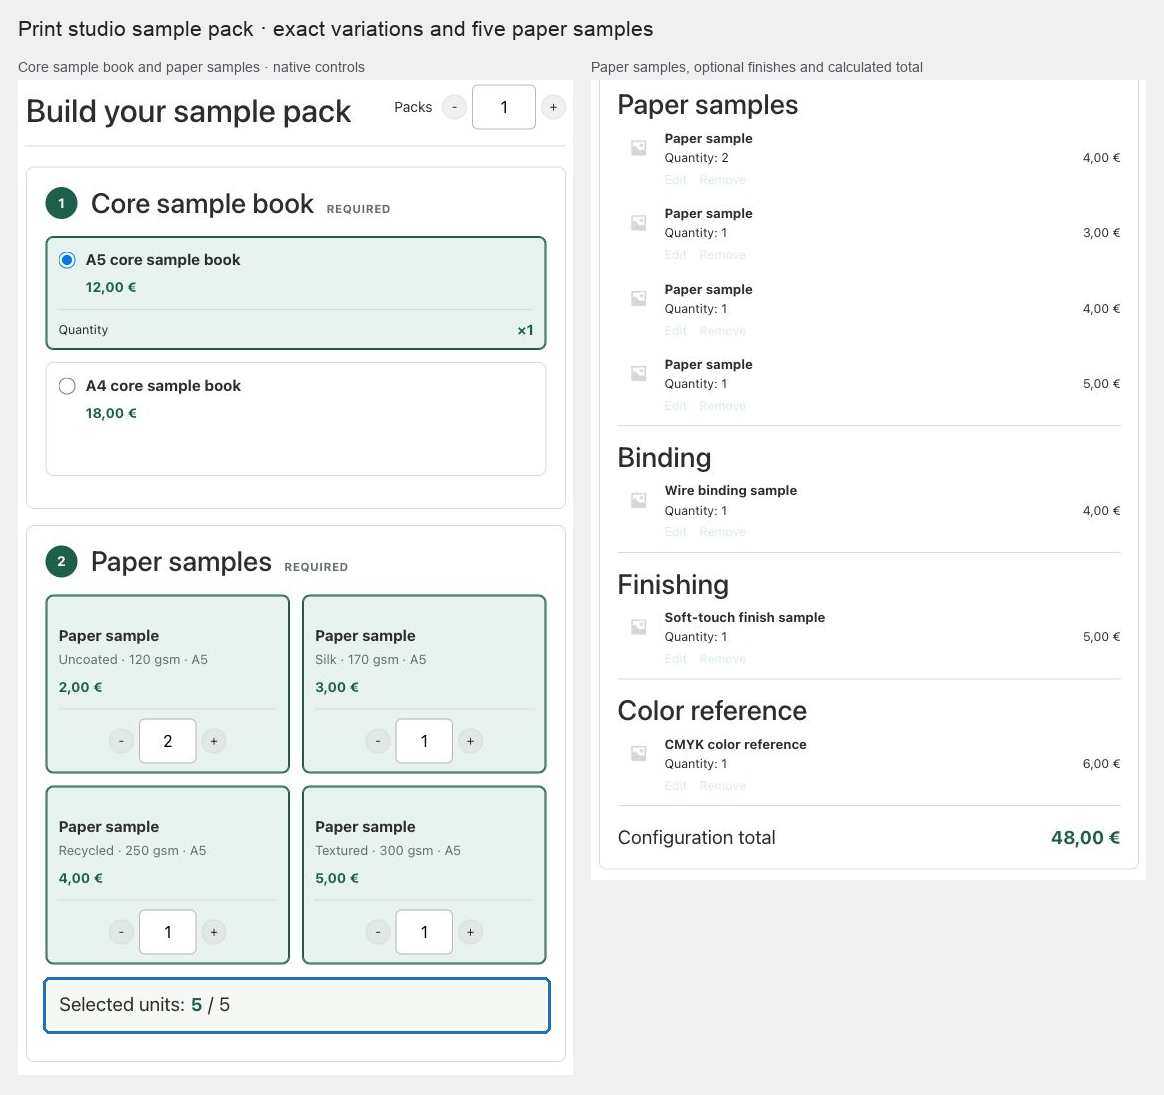Select the A4 core sample book radio
Viewport: 1164px width, 1095px height.
pos(67,386)
